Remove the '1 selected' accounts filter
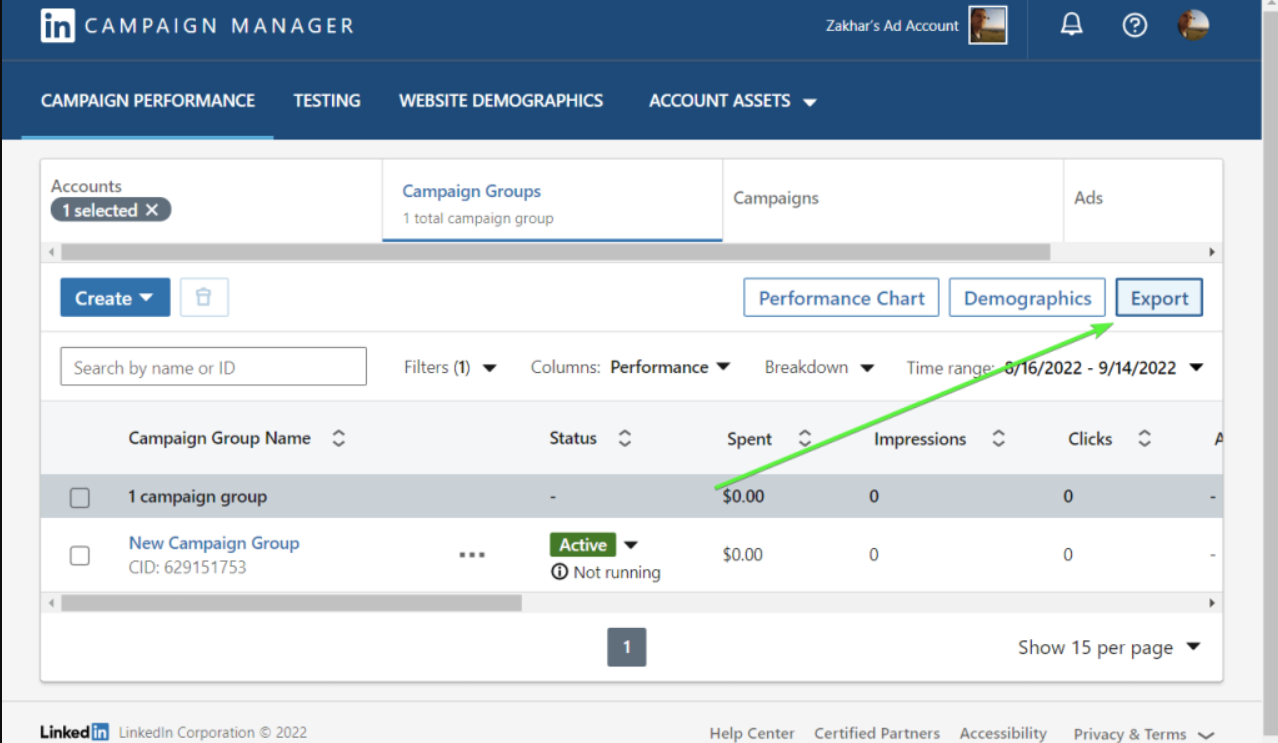Viewport: 1278px width, 743px height. coord(152,210)
